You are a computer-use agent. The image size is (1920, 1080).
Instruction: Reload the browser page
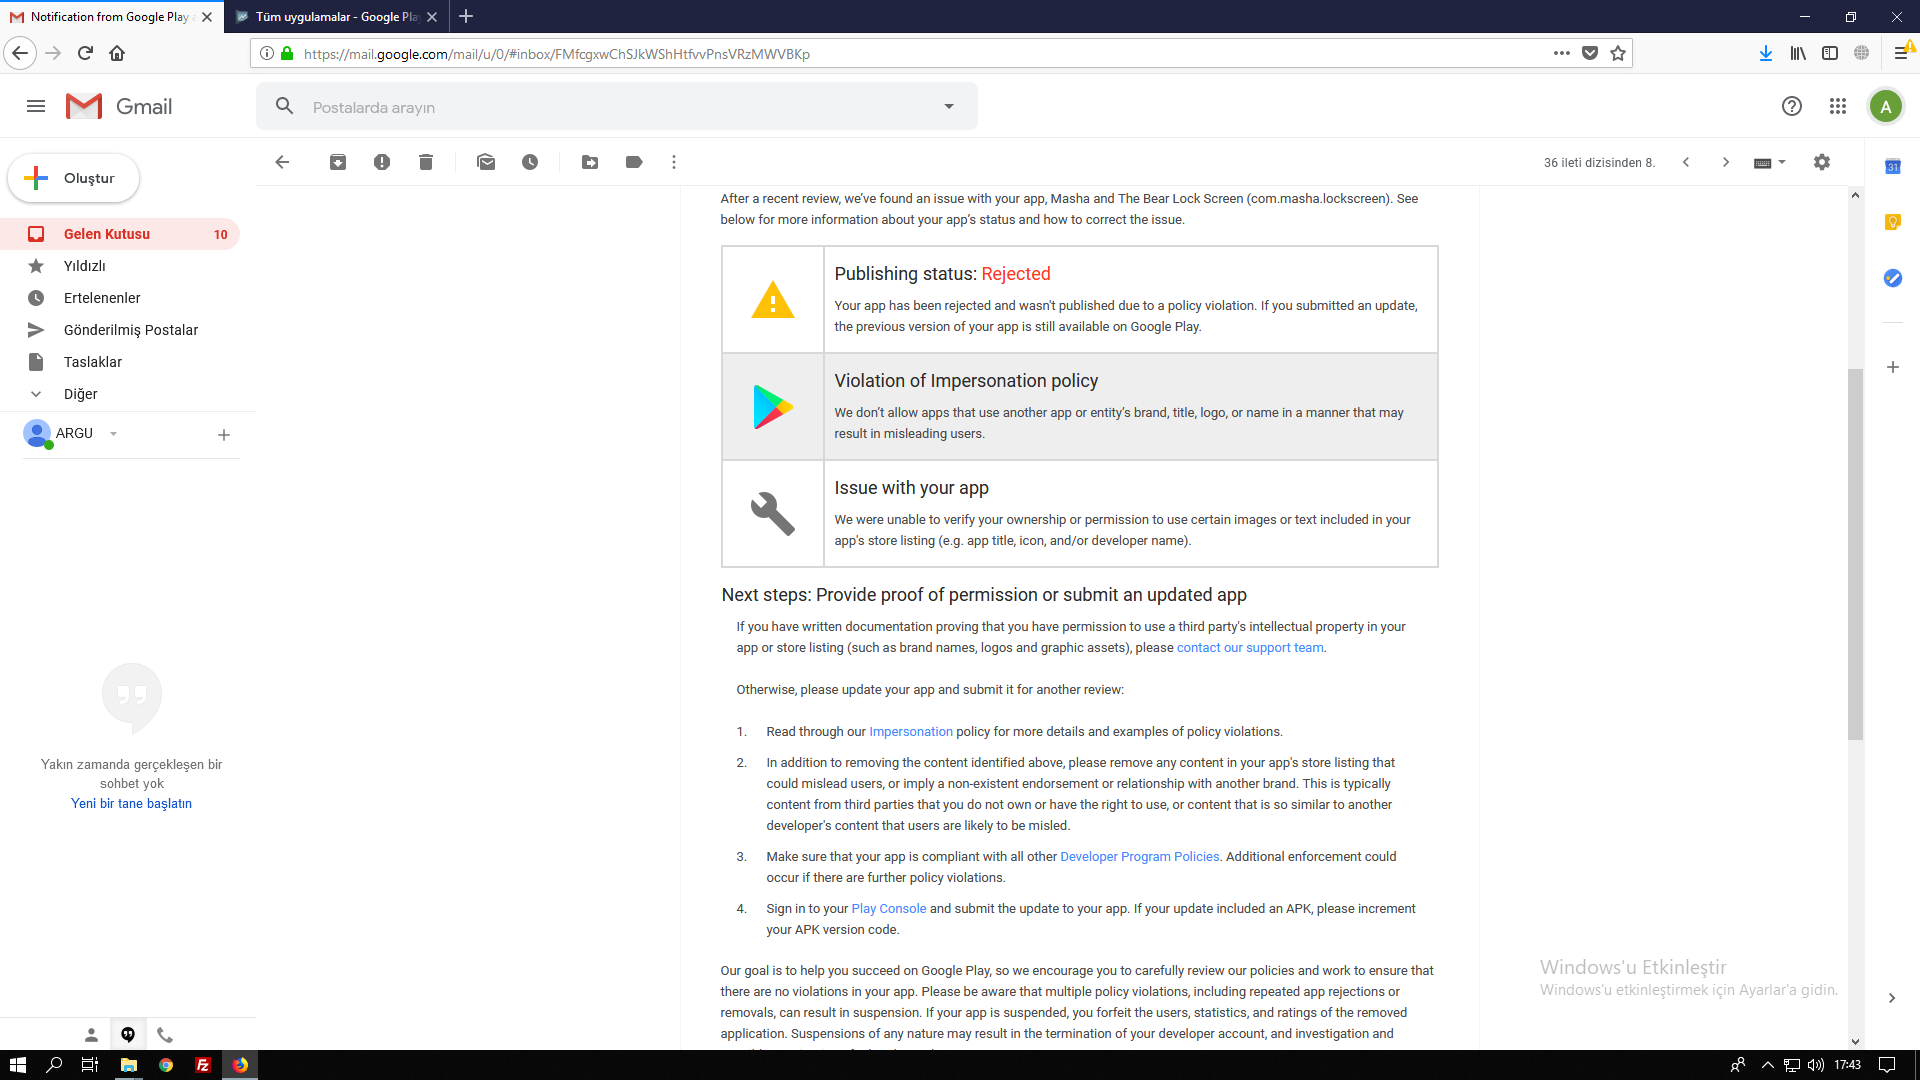[85, 53]
